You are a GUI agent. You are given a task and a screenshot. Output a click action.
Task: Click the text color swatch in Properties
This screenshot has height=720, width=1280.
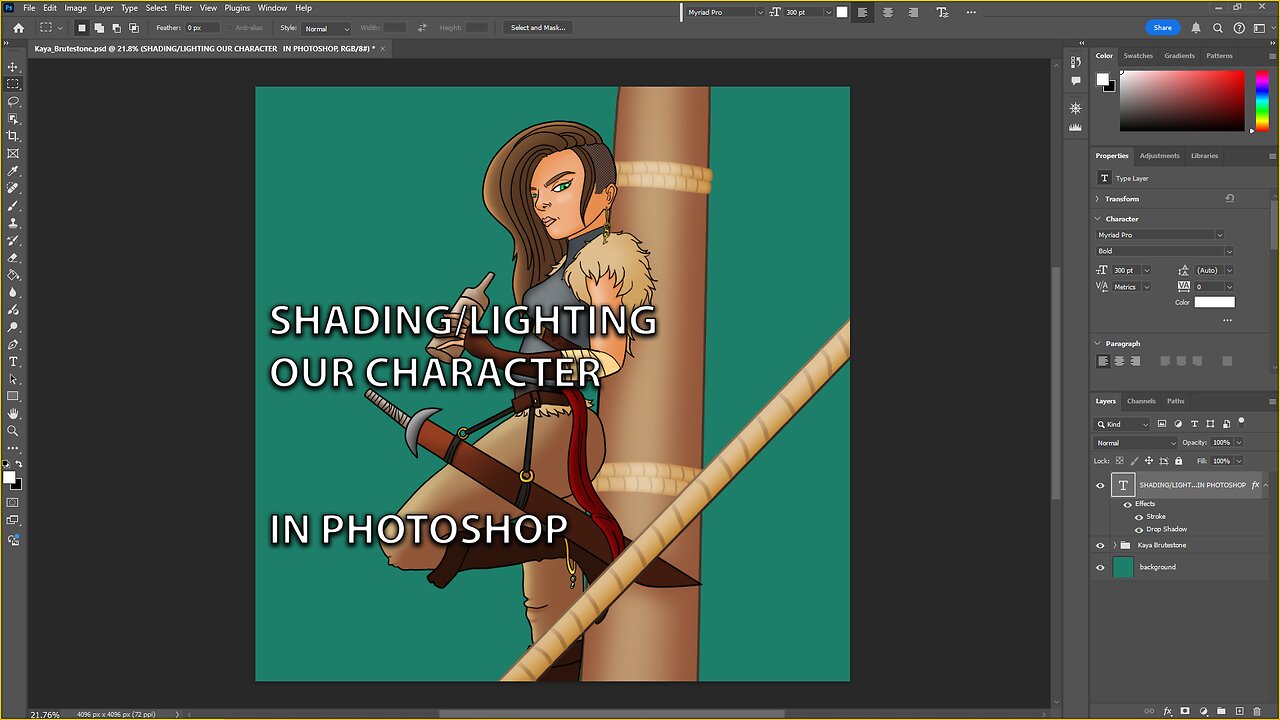coord(1214,302)
